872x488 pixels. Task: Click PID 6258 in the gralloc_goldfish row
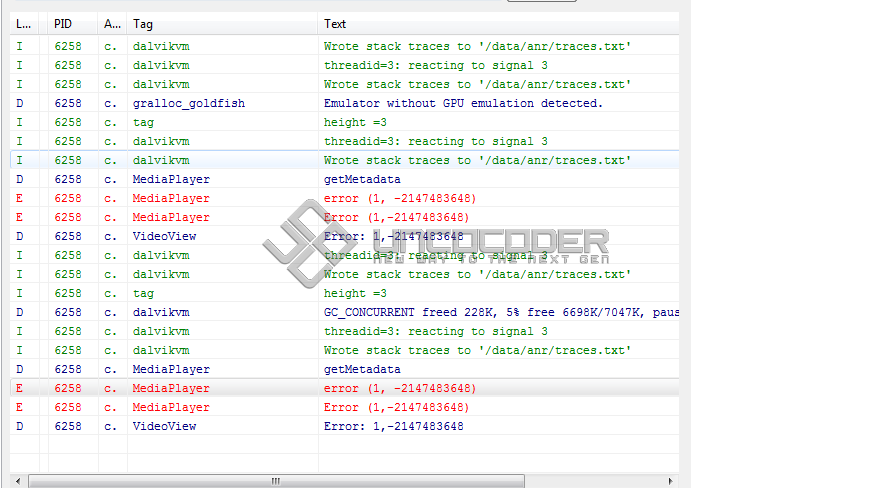click(68, 103)
